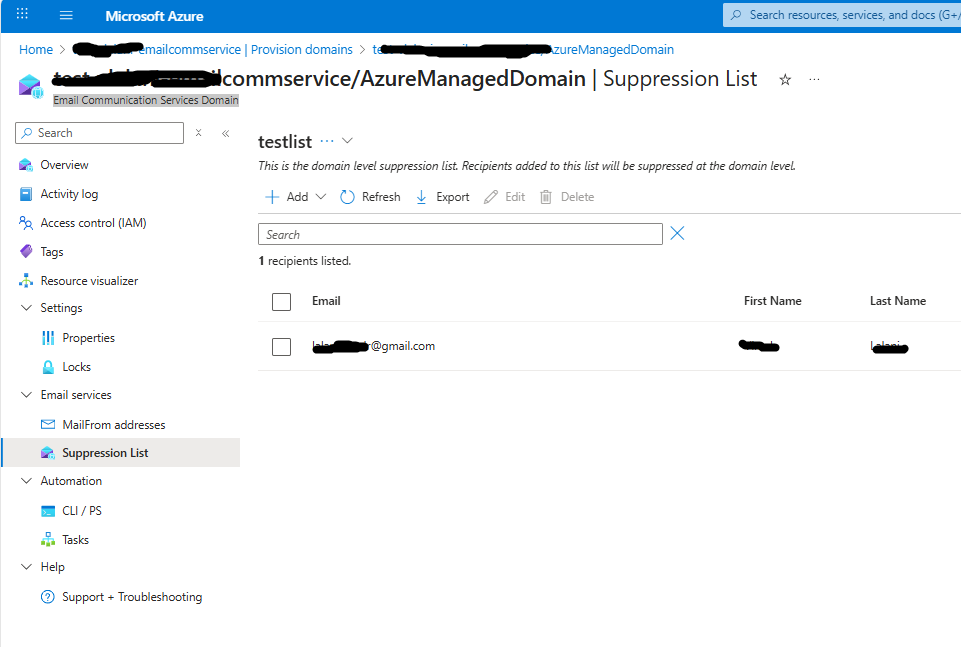Click the Email Communication Services resource icon
The width and height of the screenshot is (961, 647).
click(x=30, y=86)
